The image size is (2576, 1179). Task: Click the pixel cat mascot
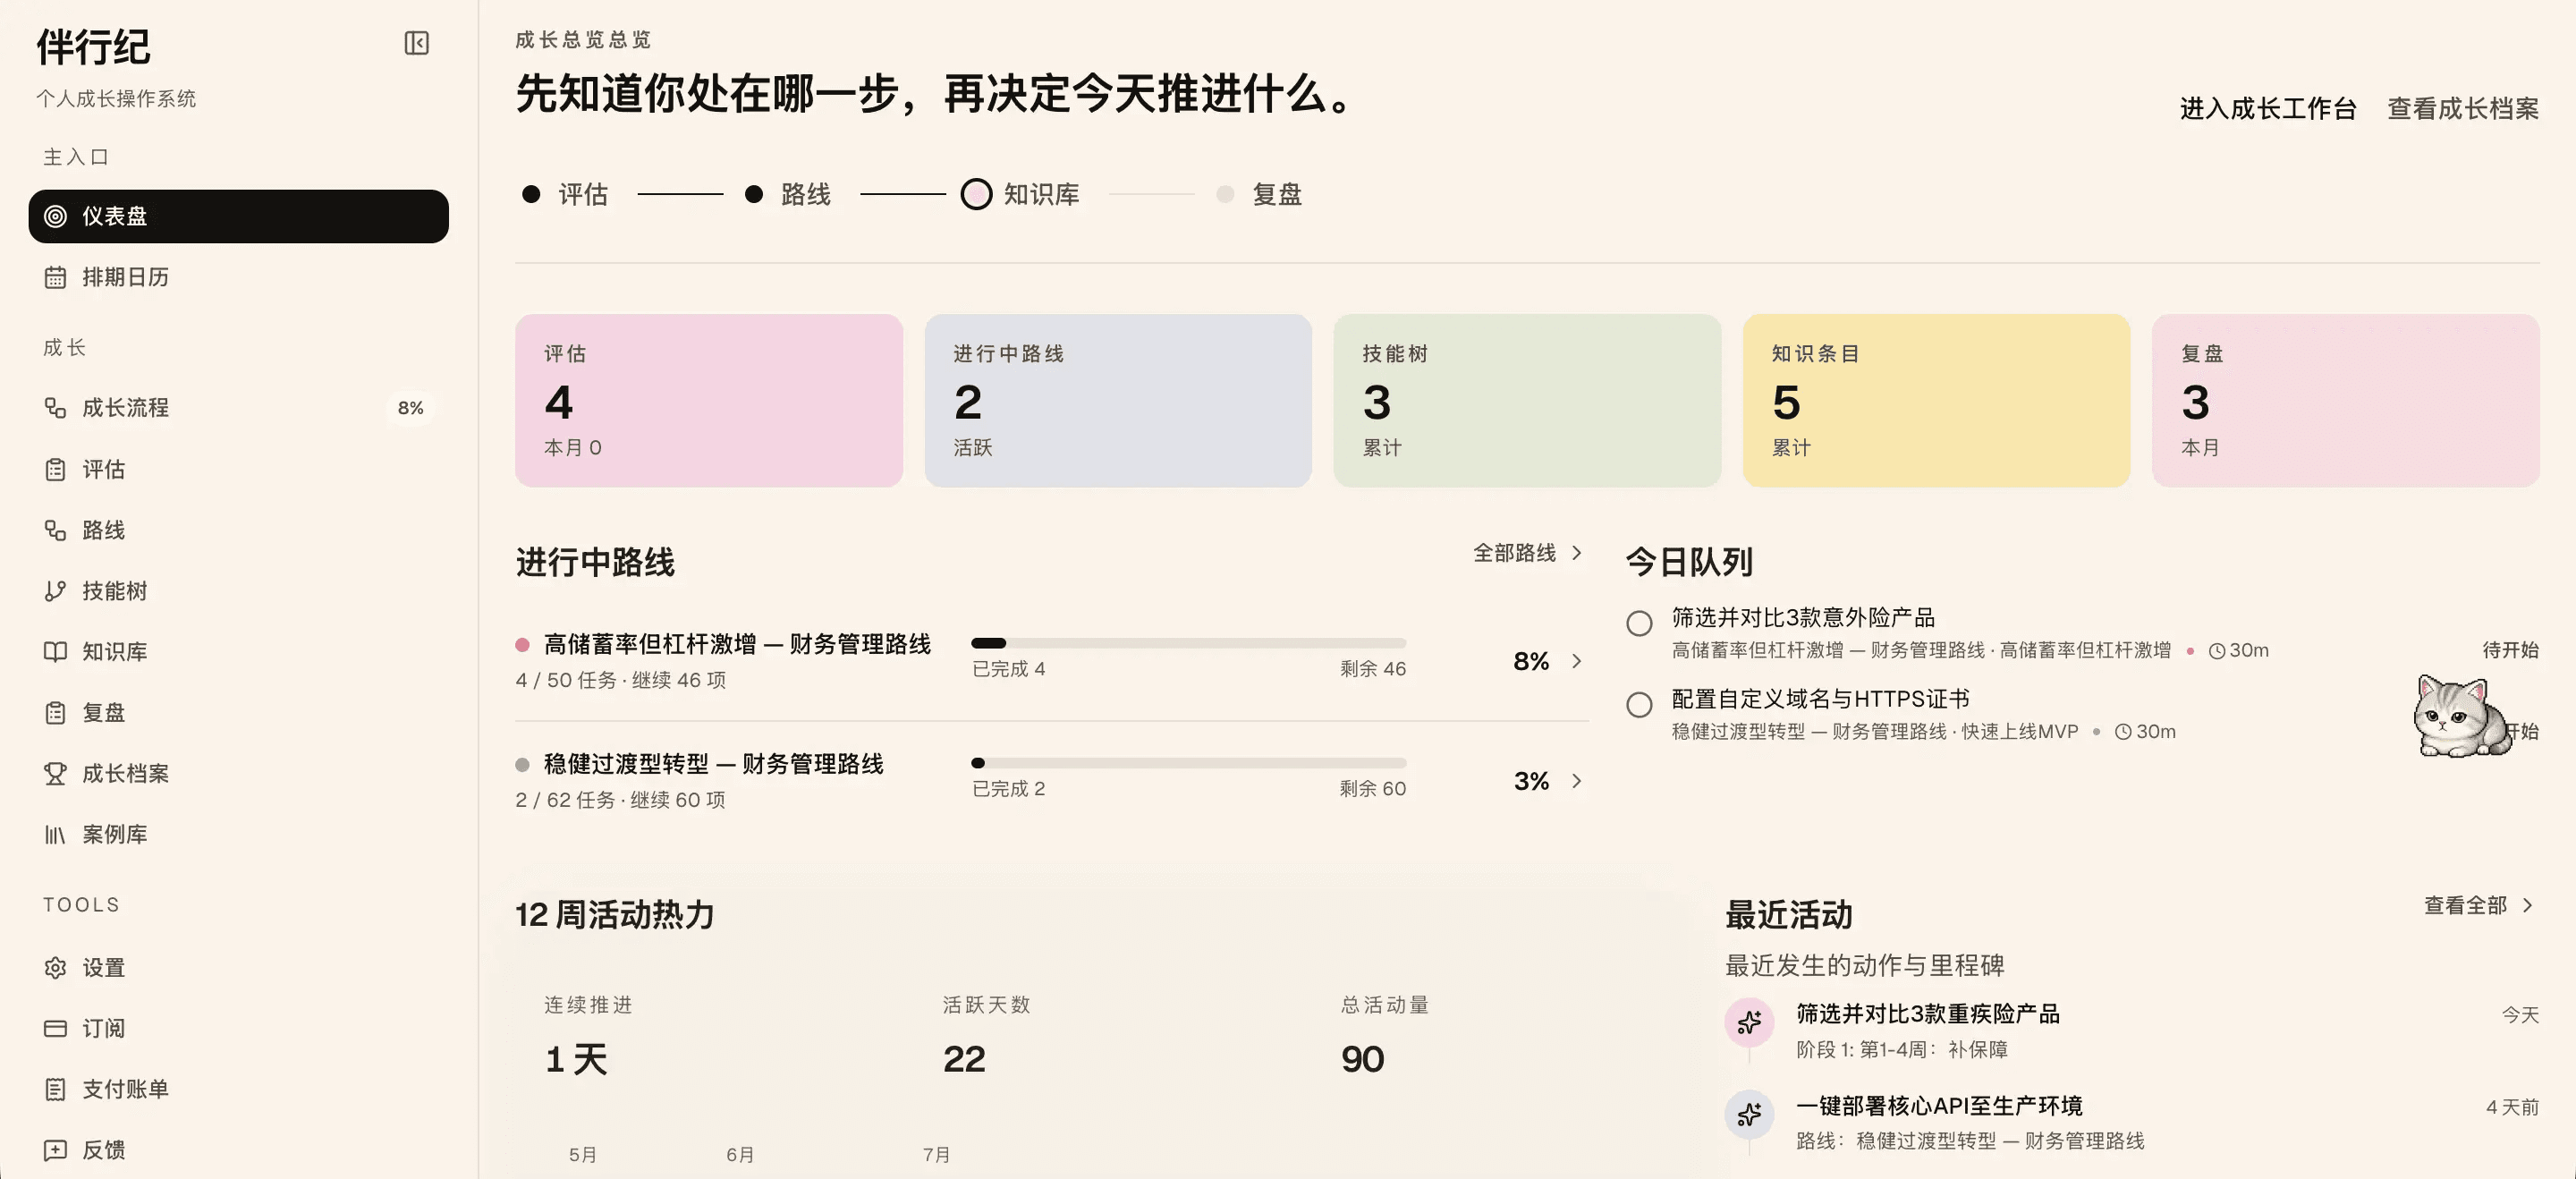pyautogui.click(x=2461, y=717)
